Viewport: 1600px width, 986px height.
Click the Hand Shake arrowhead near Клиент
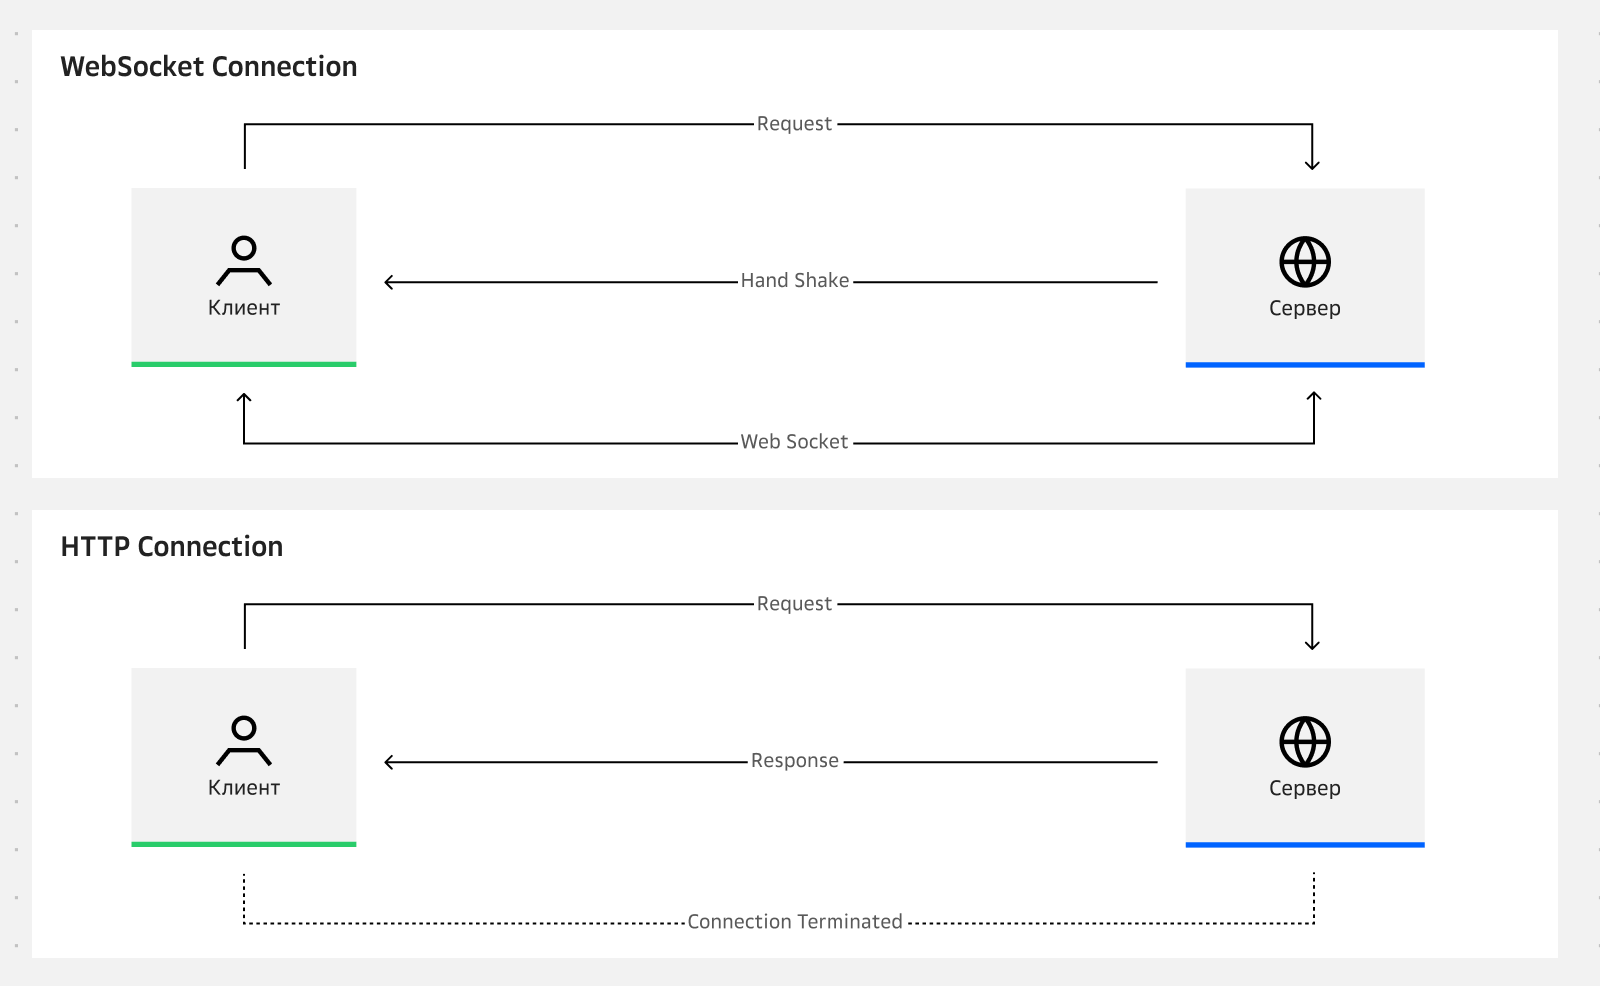[x=390, y=283]
